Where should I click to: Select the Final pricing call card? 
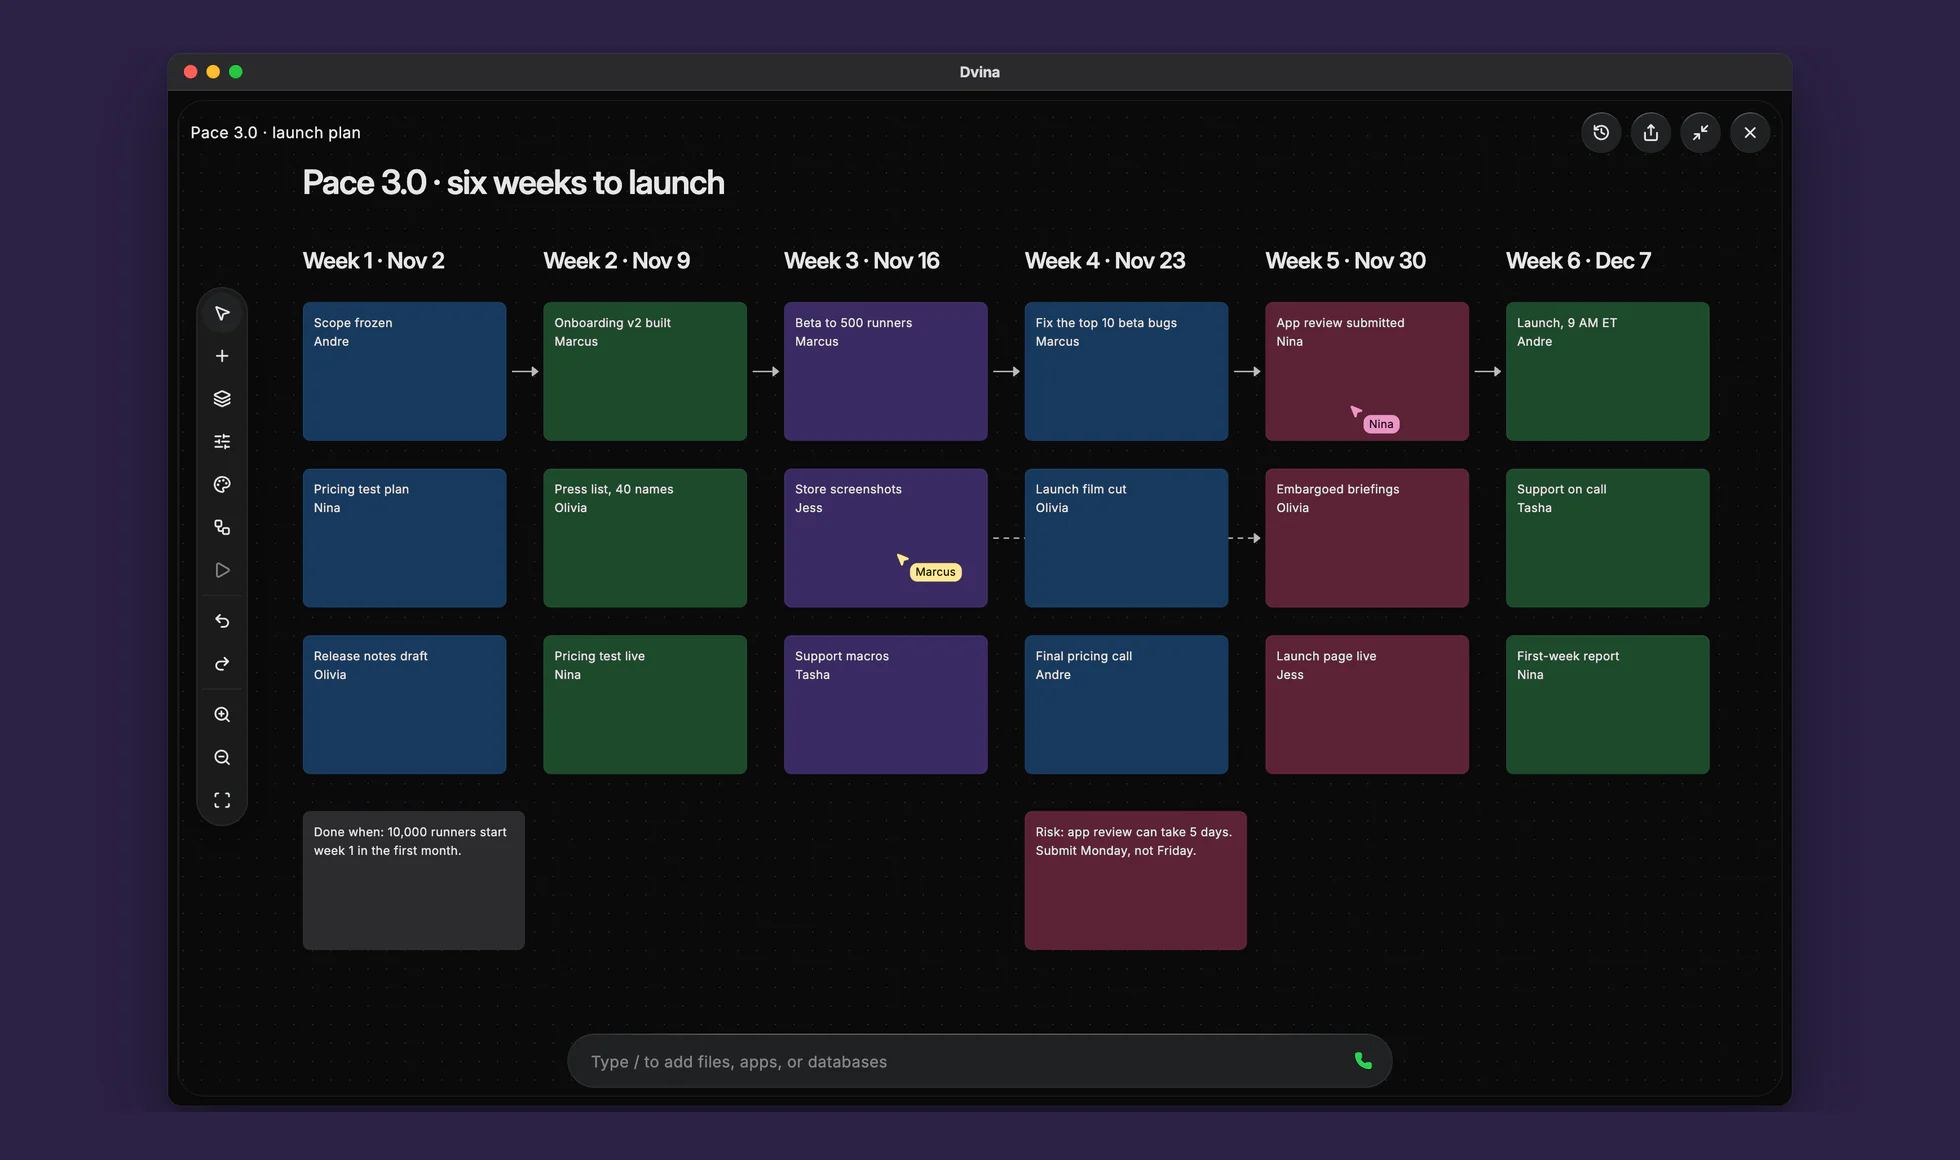pos(1126,704)
